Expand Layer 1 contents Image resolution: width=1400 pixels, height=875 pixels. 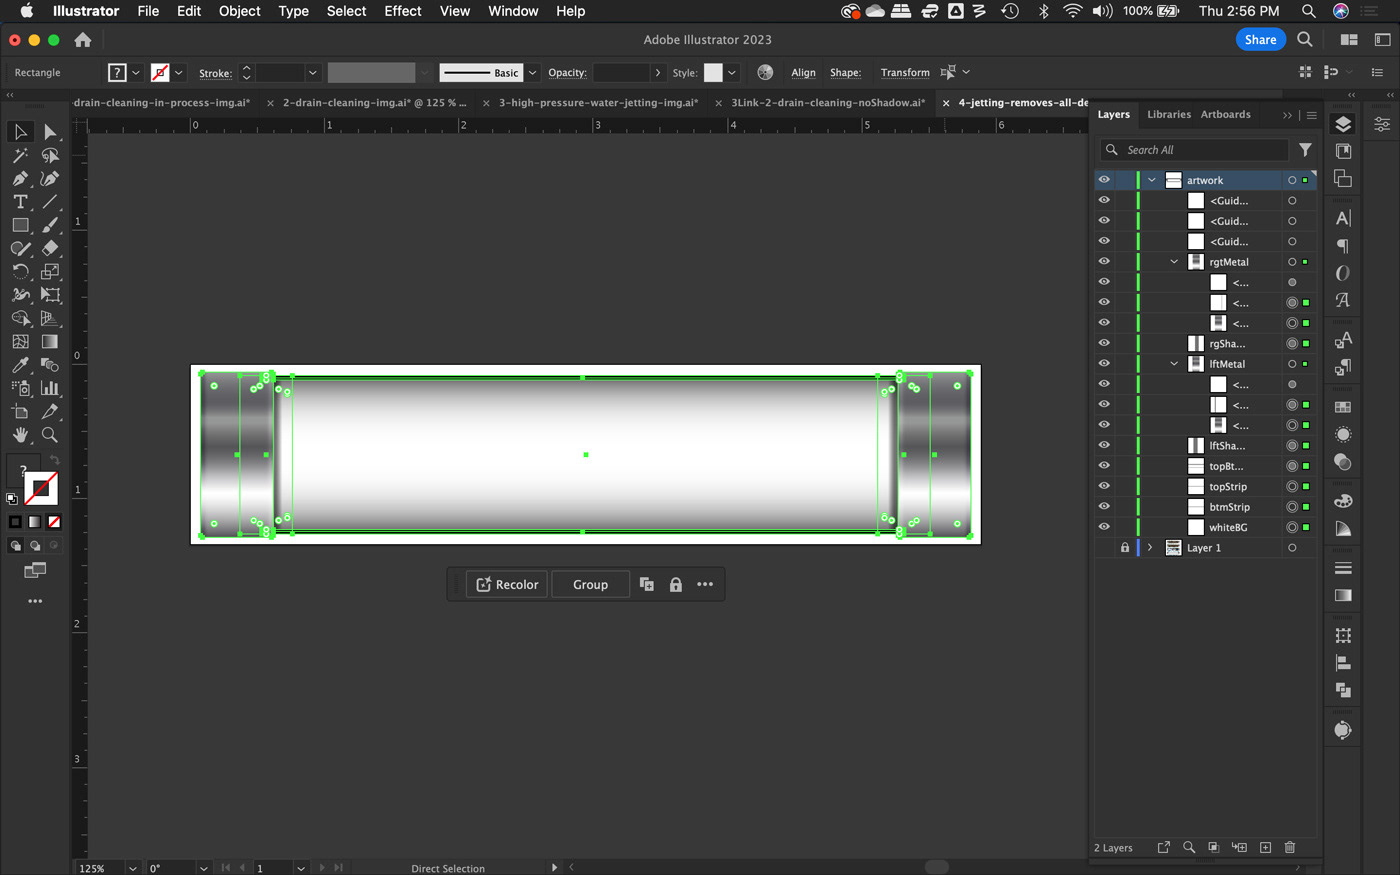(x=1150, y=548)
